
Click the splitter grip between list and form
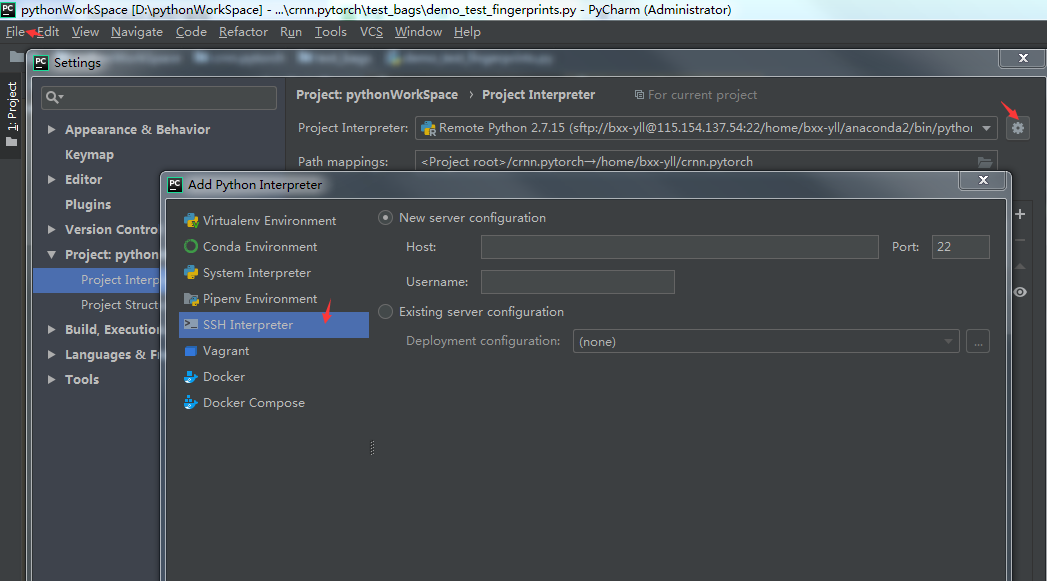pos(373,448)
